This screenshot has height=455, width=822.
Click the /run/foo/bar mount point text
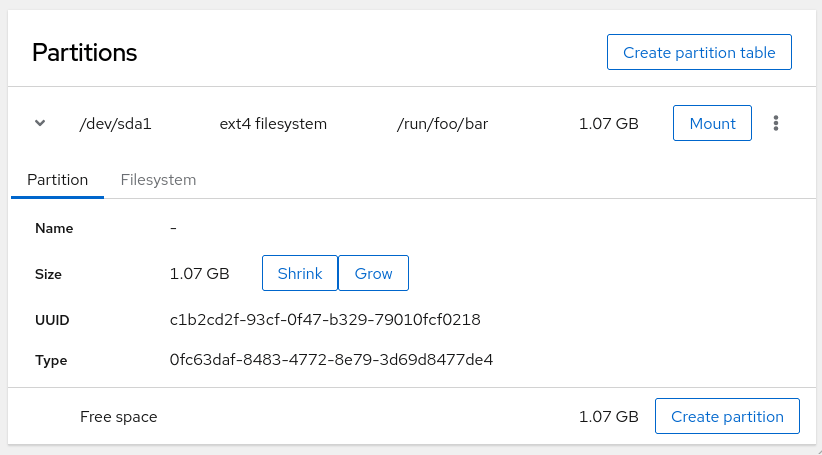[442, 124]
